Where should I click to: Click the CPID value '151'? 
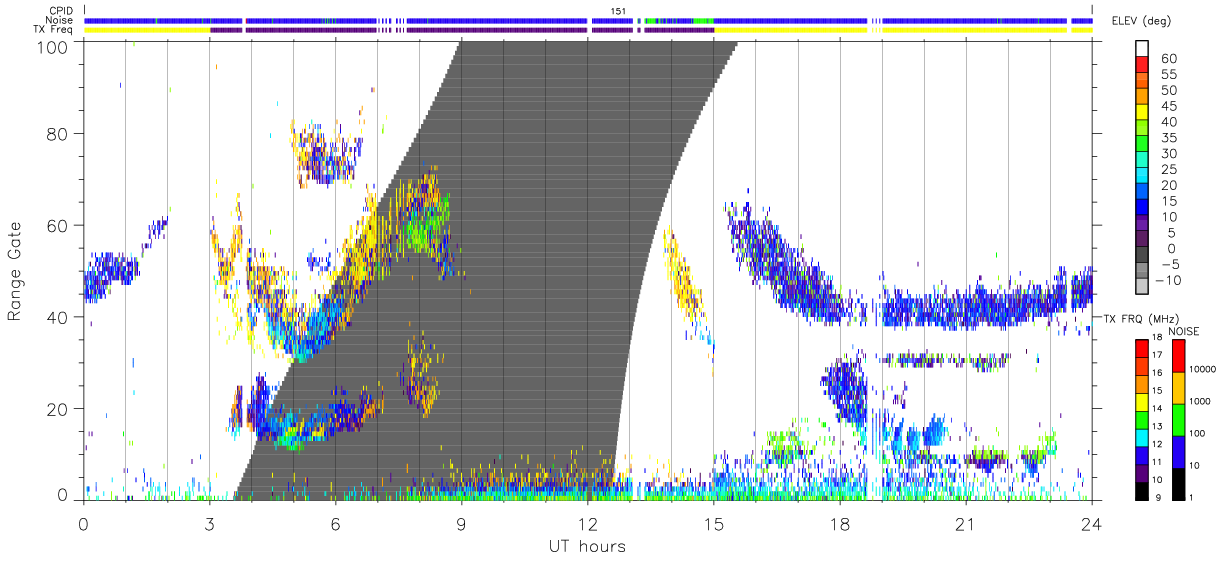click(x=619, y=11)
